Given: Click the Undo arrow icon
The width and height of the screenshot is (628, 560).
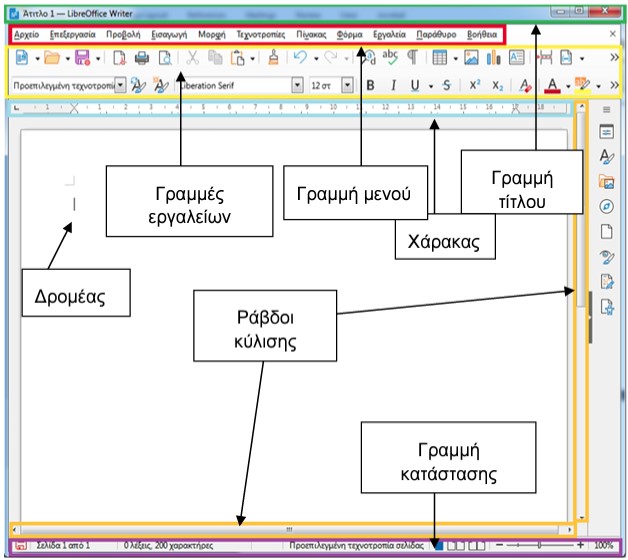Looking at the screenshot, I should point(300,57).
